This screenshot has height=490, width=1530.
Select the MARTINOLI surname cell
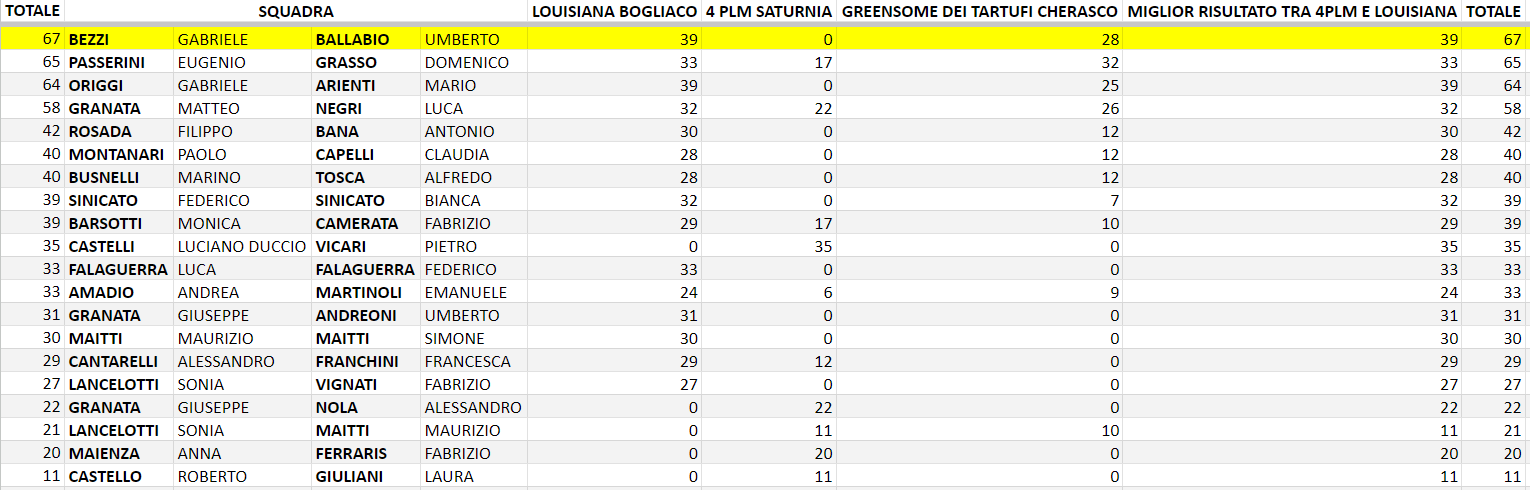click(x=359, y=292)
